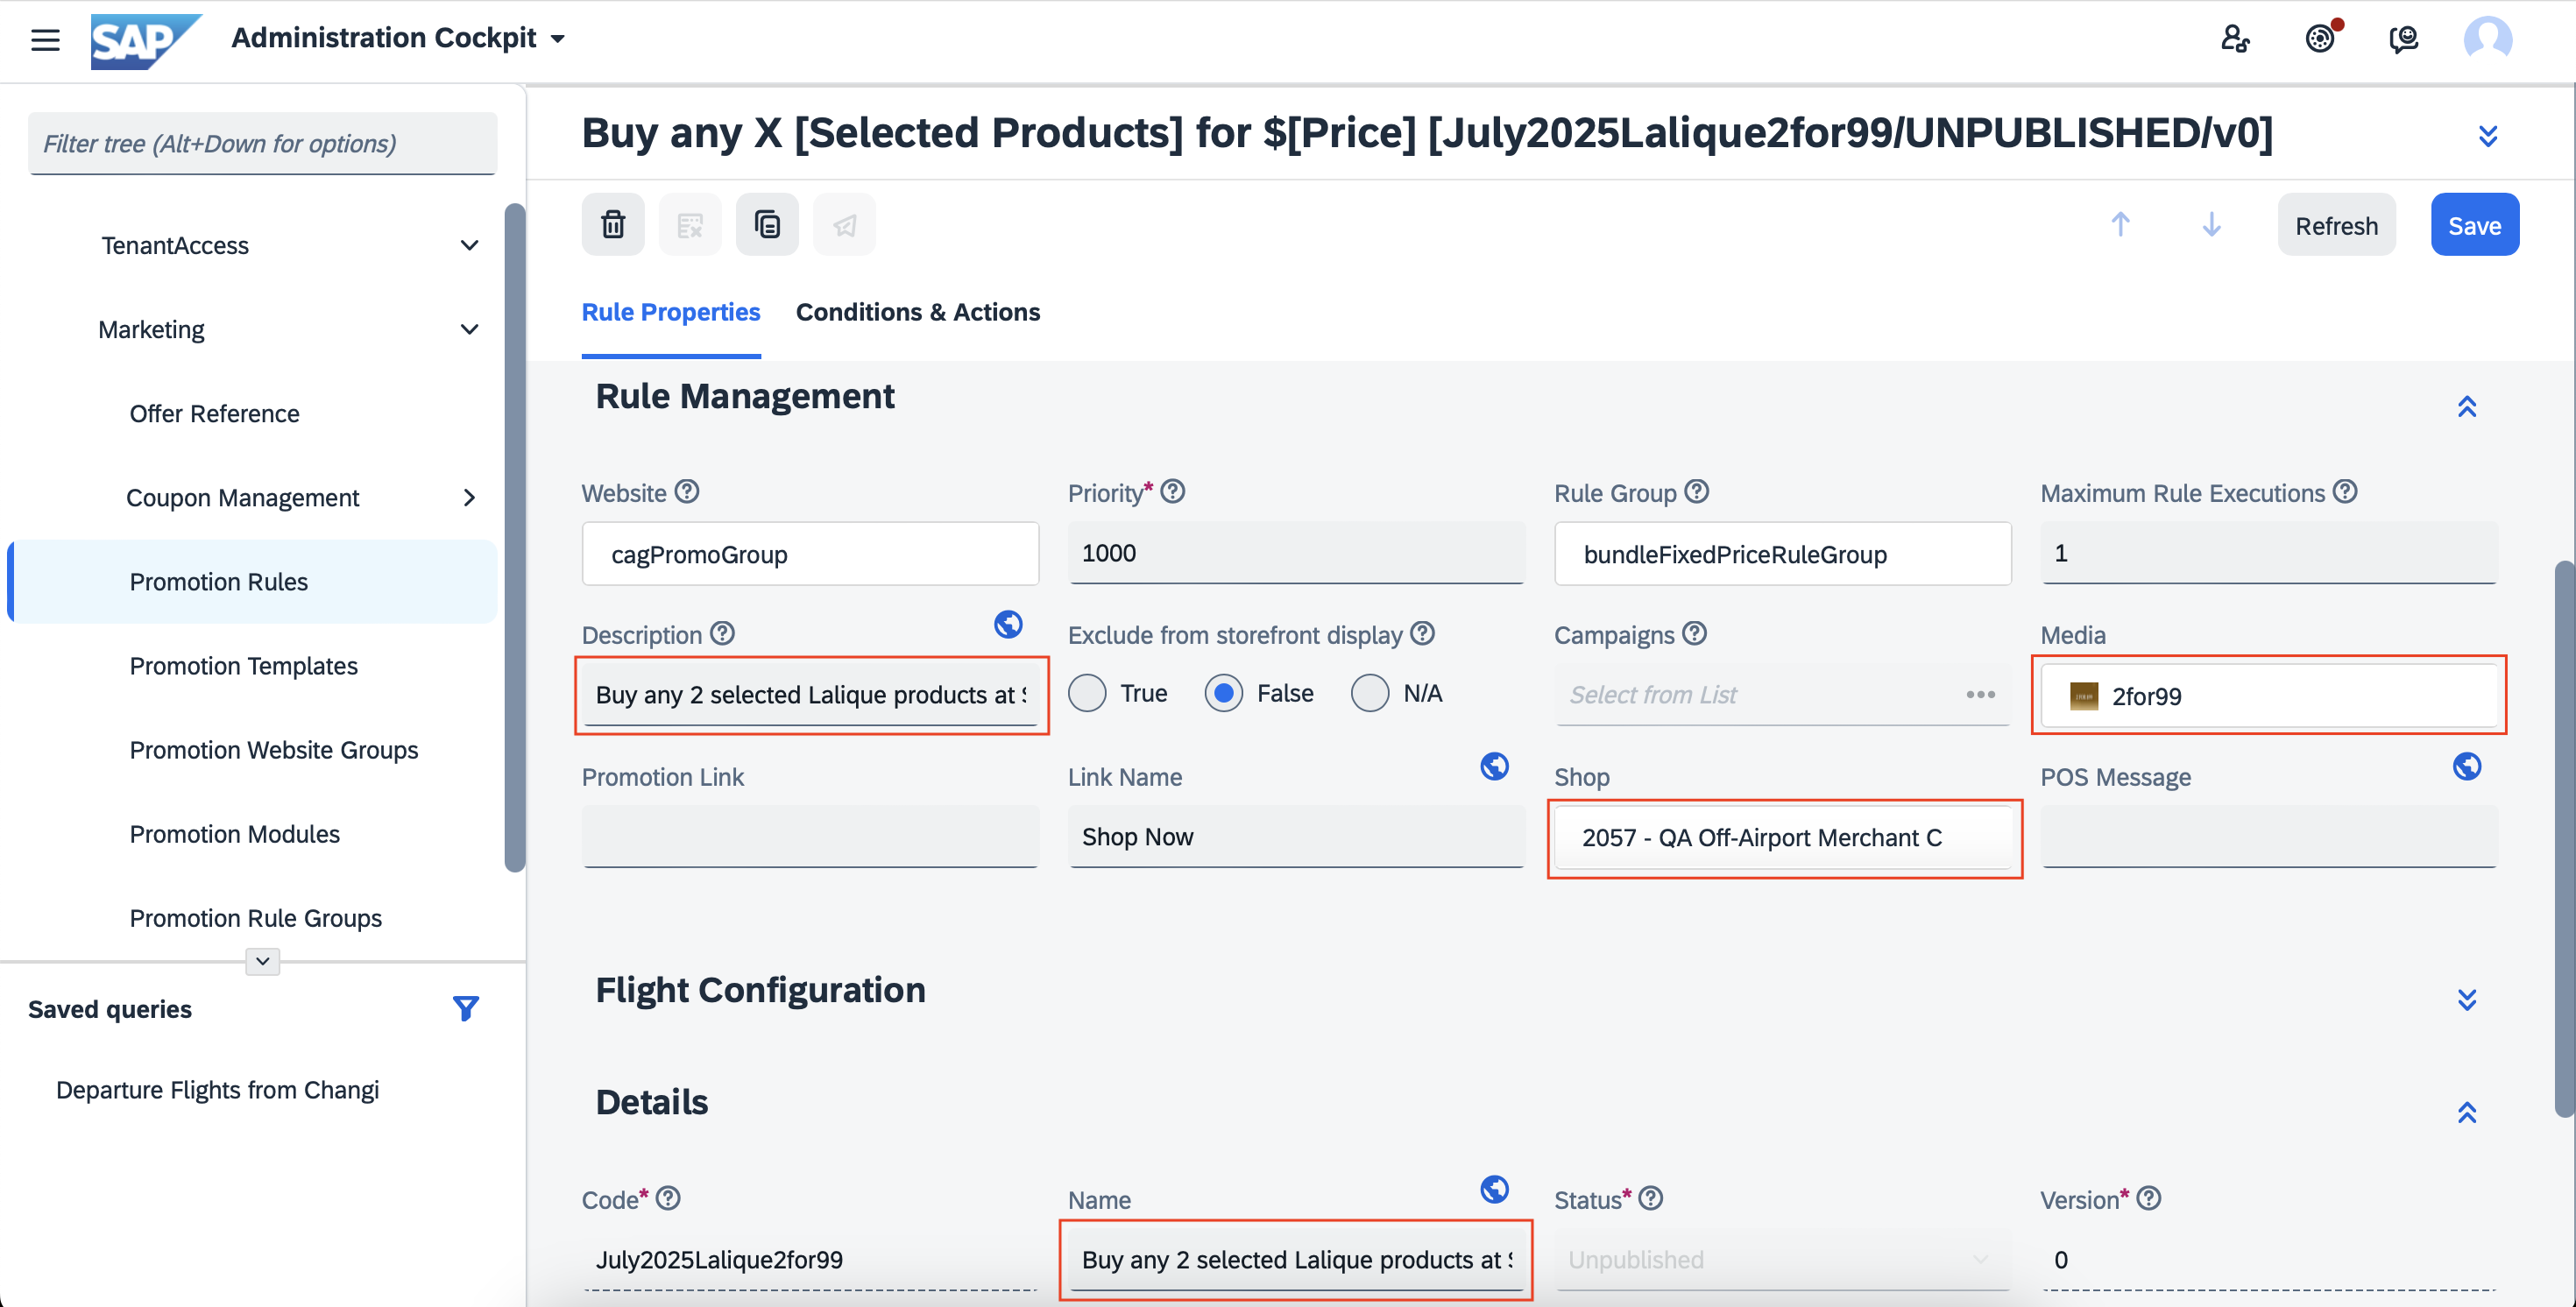2576x1307 pixels.
Task: Open Offer Reference in tree
Action: [x=214, y=413]
